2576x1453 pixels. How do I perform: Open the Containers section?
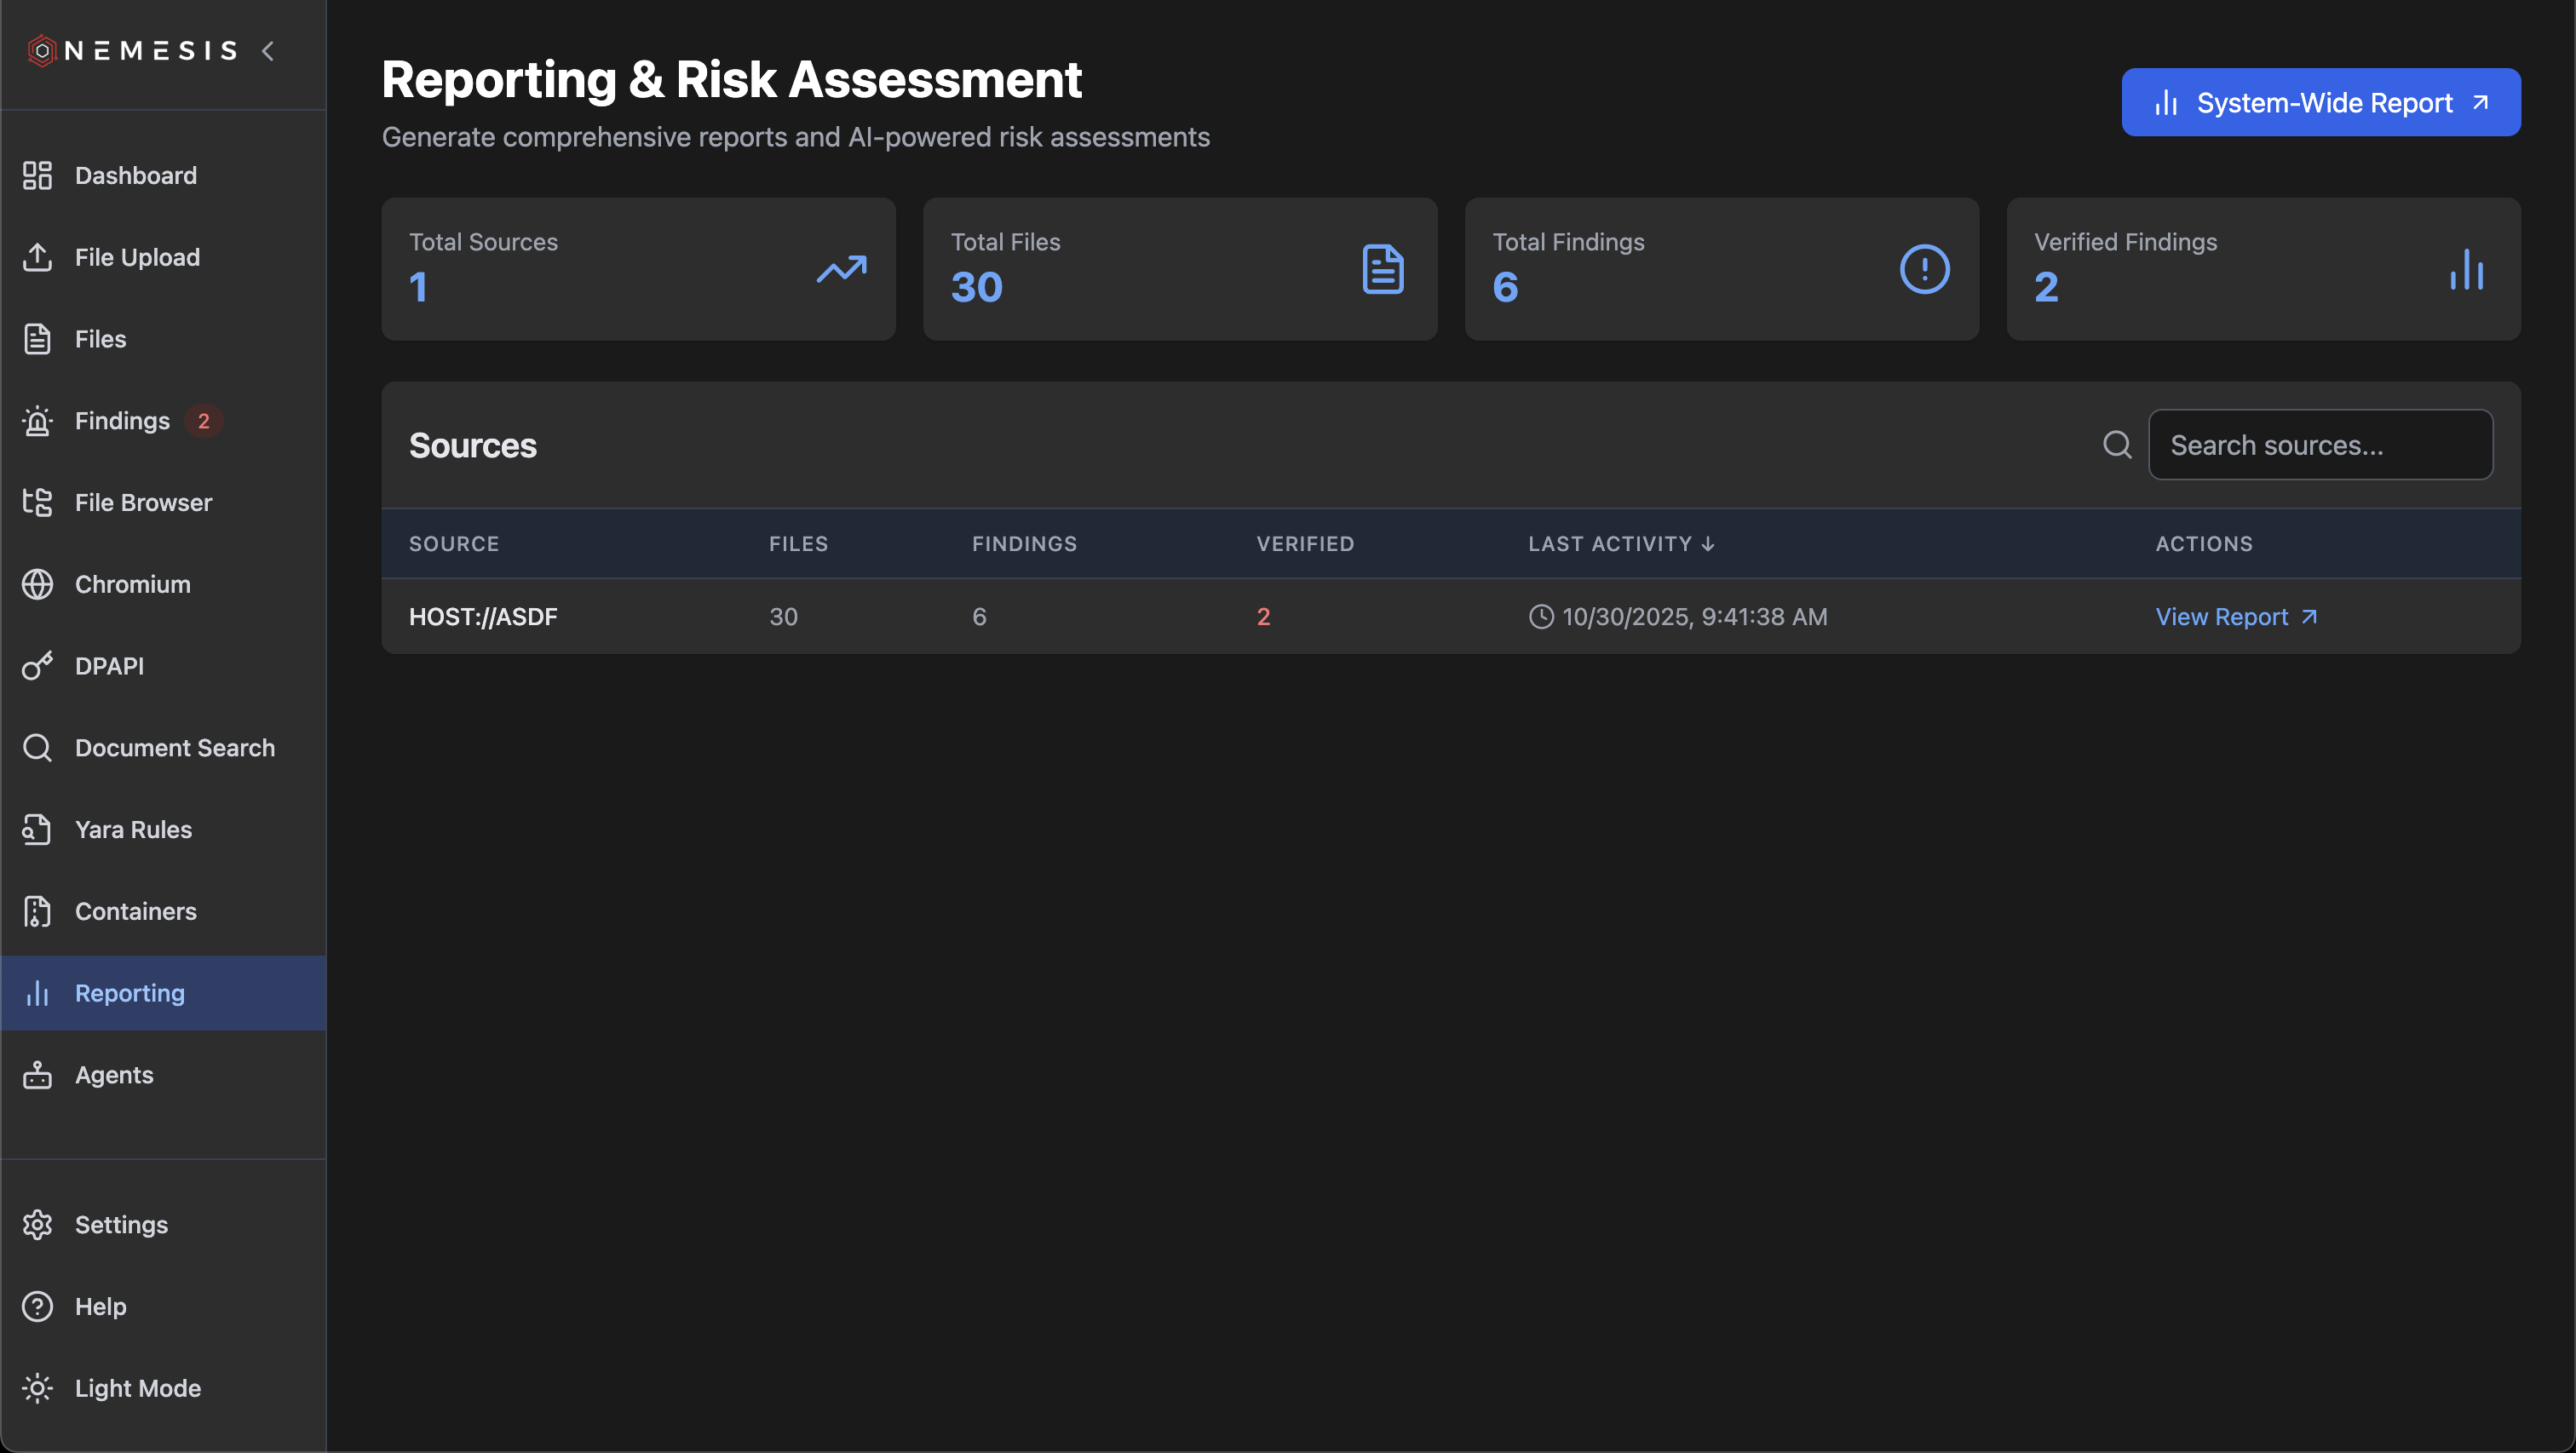pyautogui.click(x=135, y=911)
